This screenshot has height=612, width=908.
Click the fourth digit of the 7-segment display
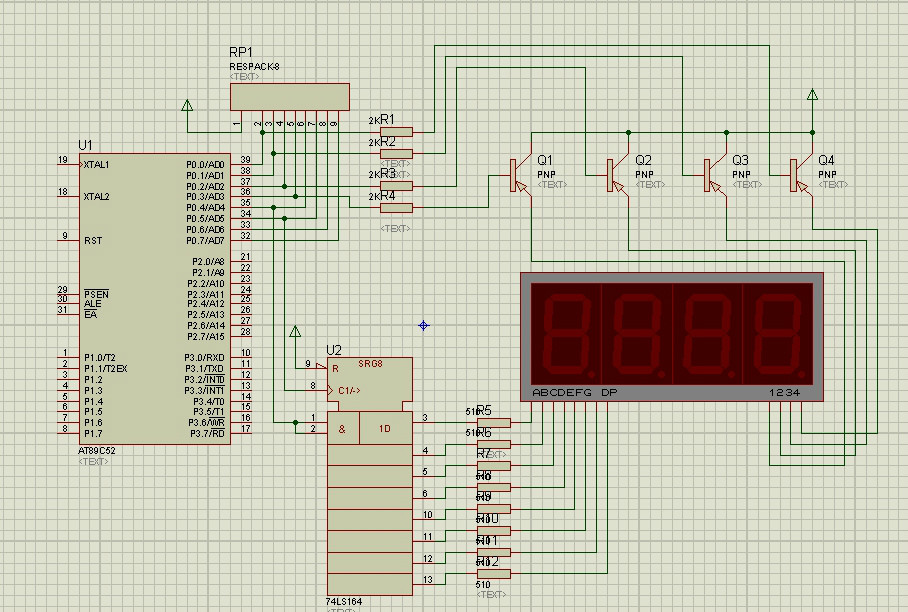[x=781, y=329]
